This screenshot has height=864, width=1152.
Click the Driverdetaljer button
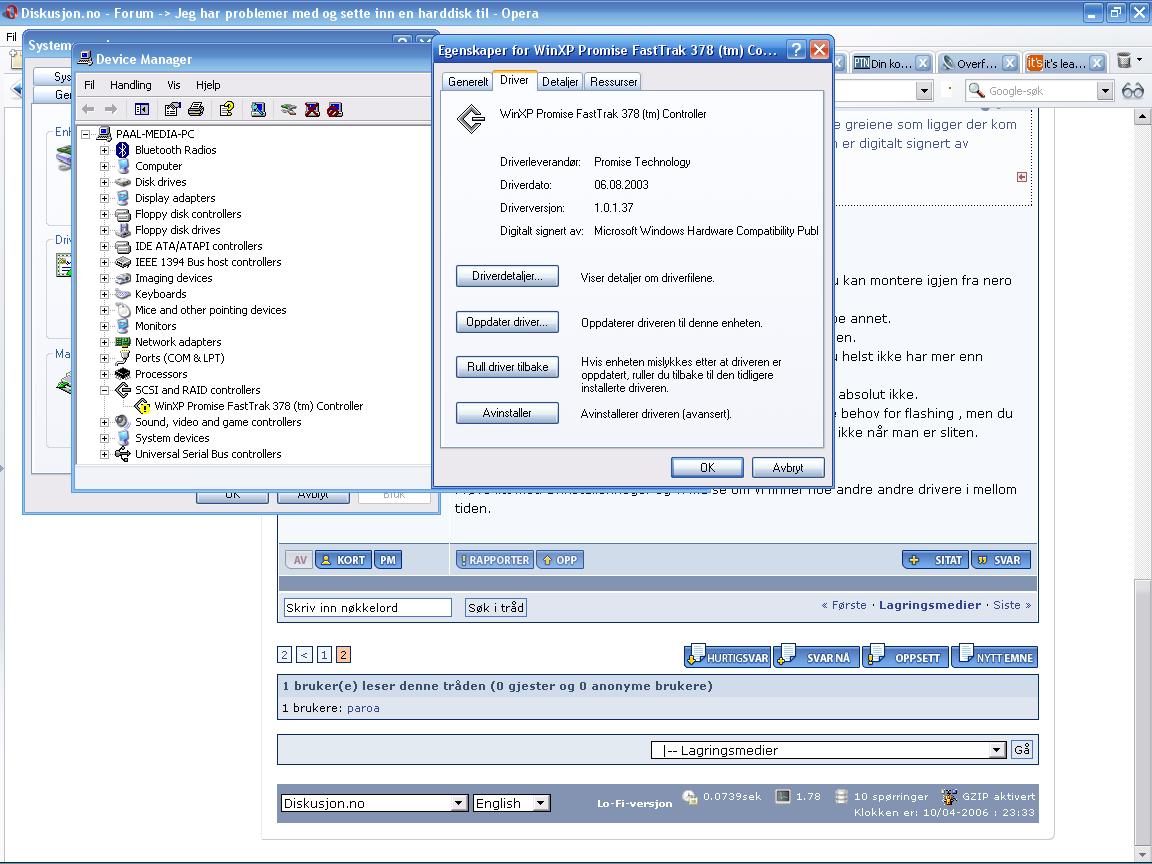[507, 276]
